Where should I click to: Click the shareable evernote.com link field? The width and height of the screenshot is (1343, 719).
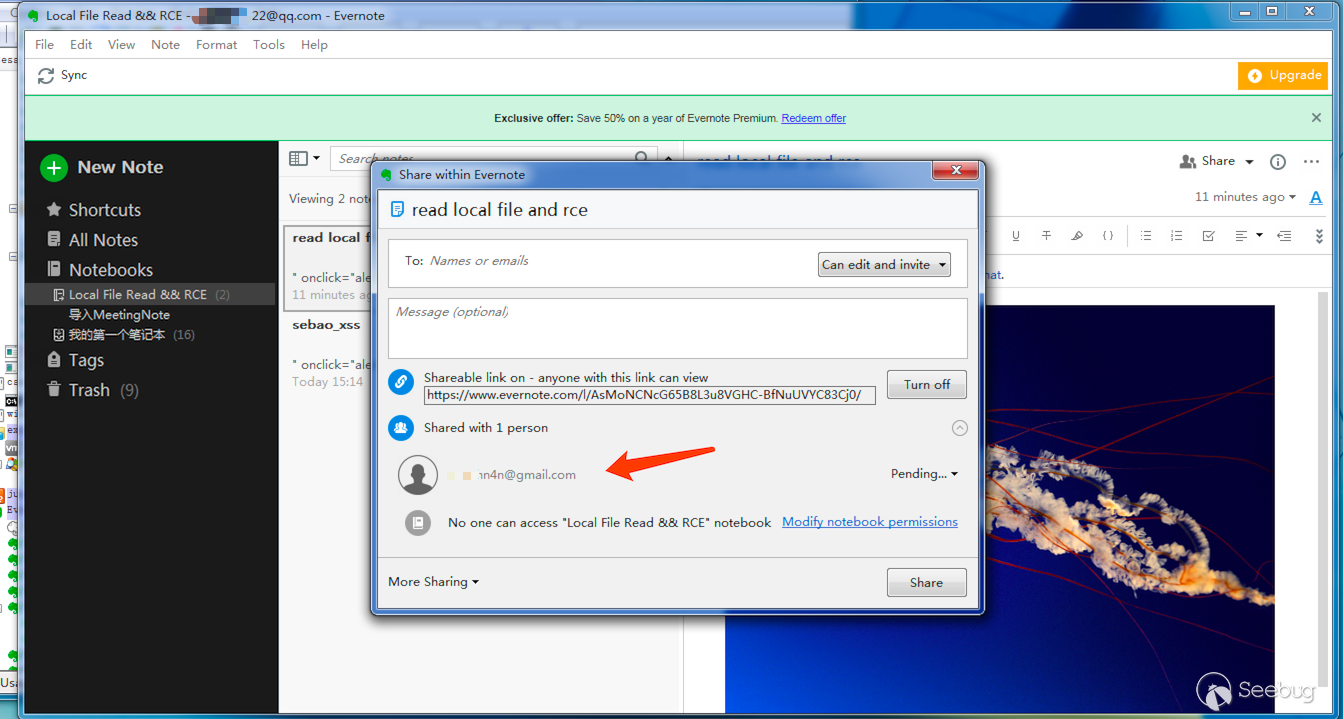point(650,395)
